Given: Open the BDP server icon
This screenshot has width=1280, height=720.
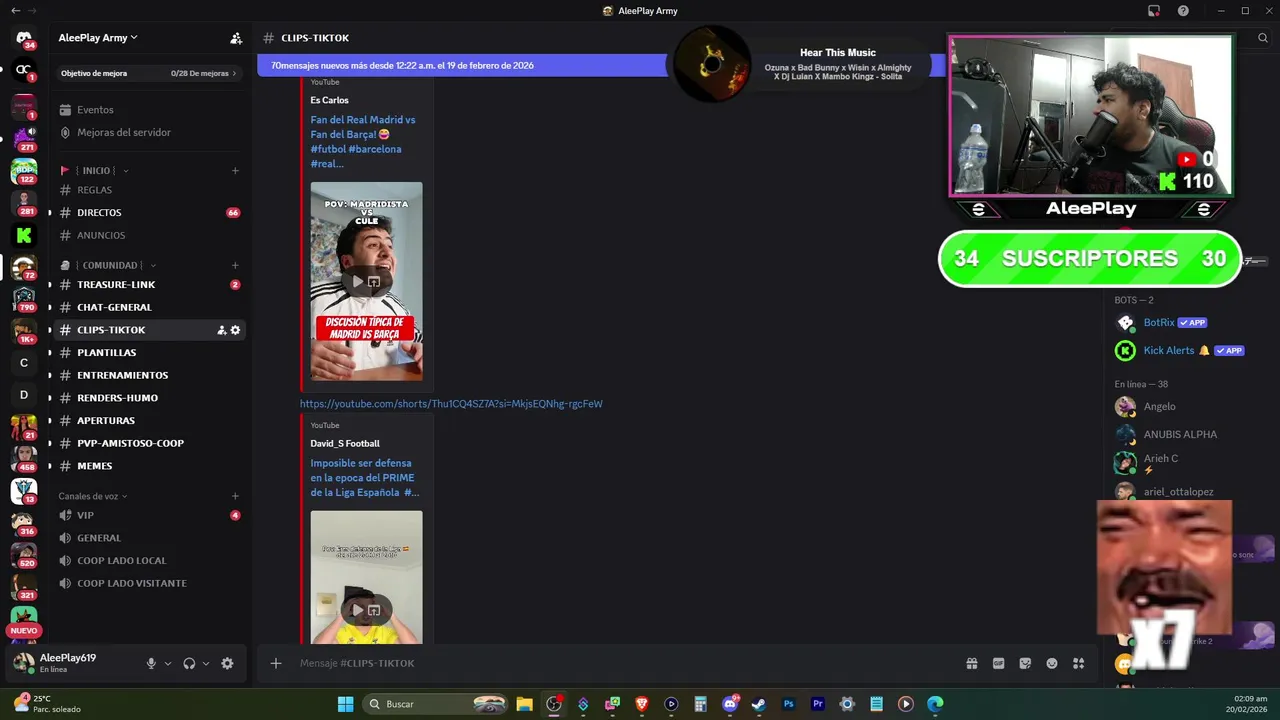Looking at the screenshot, I should click(24, 171).
